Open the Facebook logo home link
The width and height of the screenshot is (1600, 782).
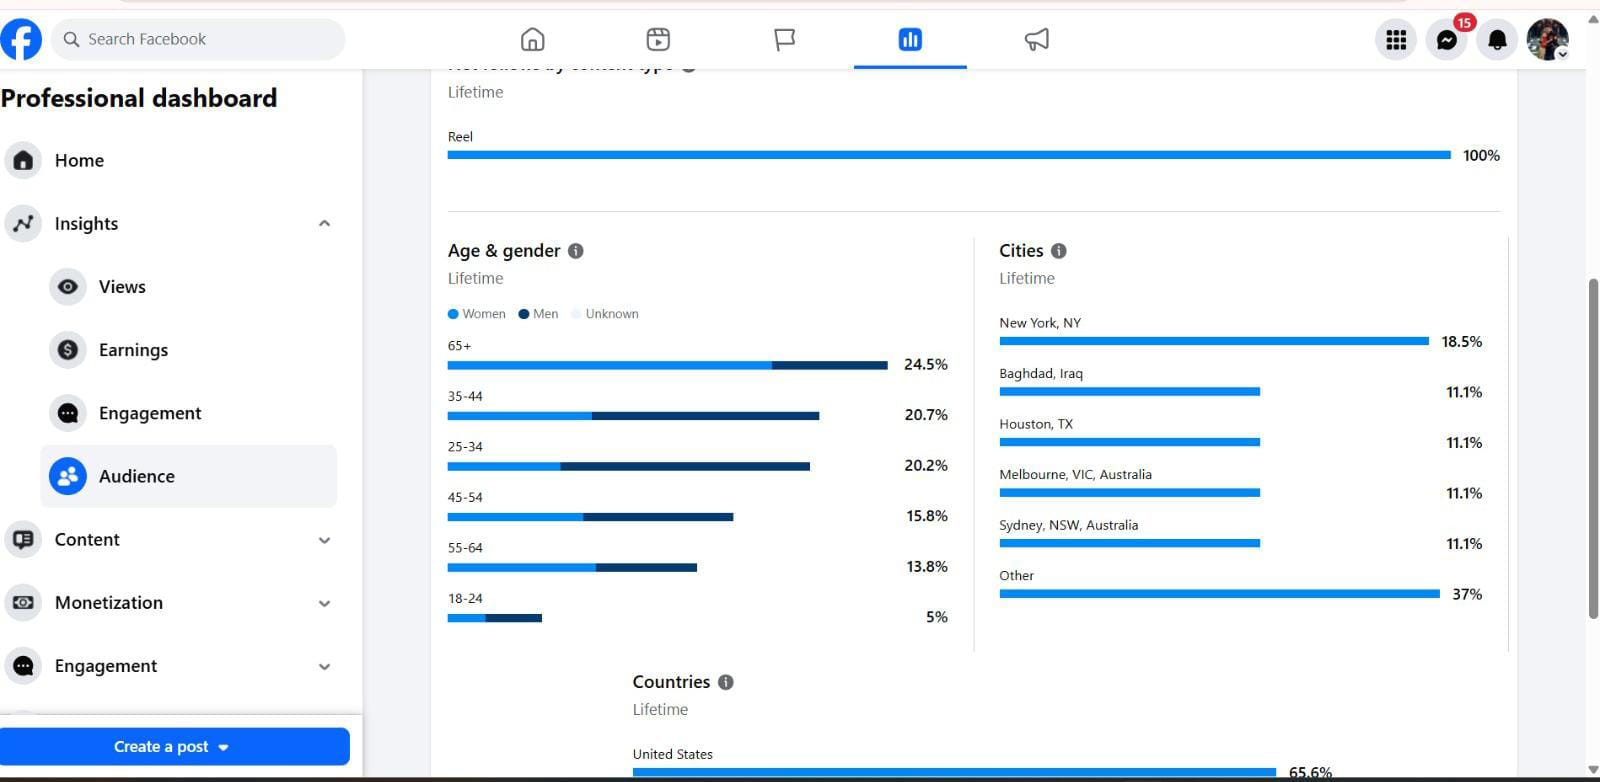21,39
